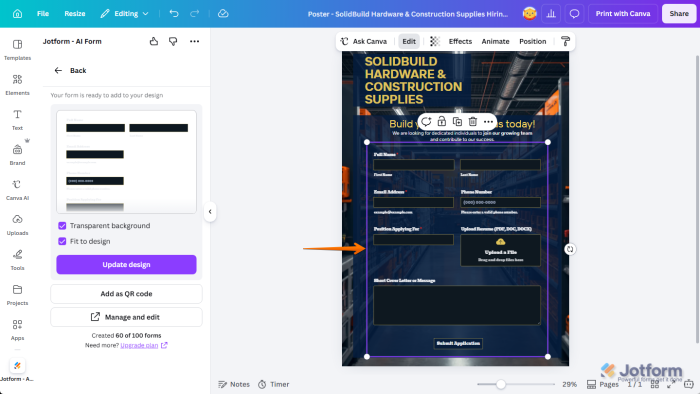Open Jotform panel more options
The image size is (700, 394).
tap(195, 41)
